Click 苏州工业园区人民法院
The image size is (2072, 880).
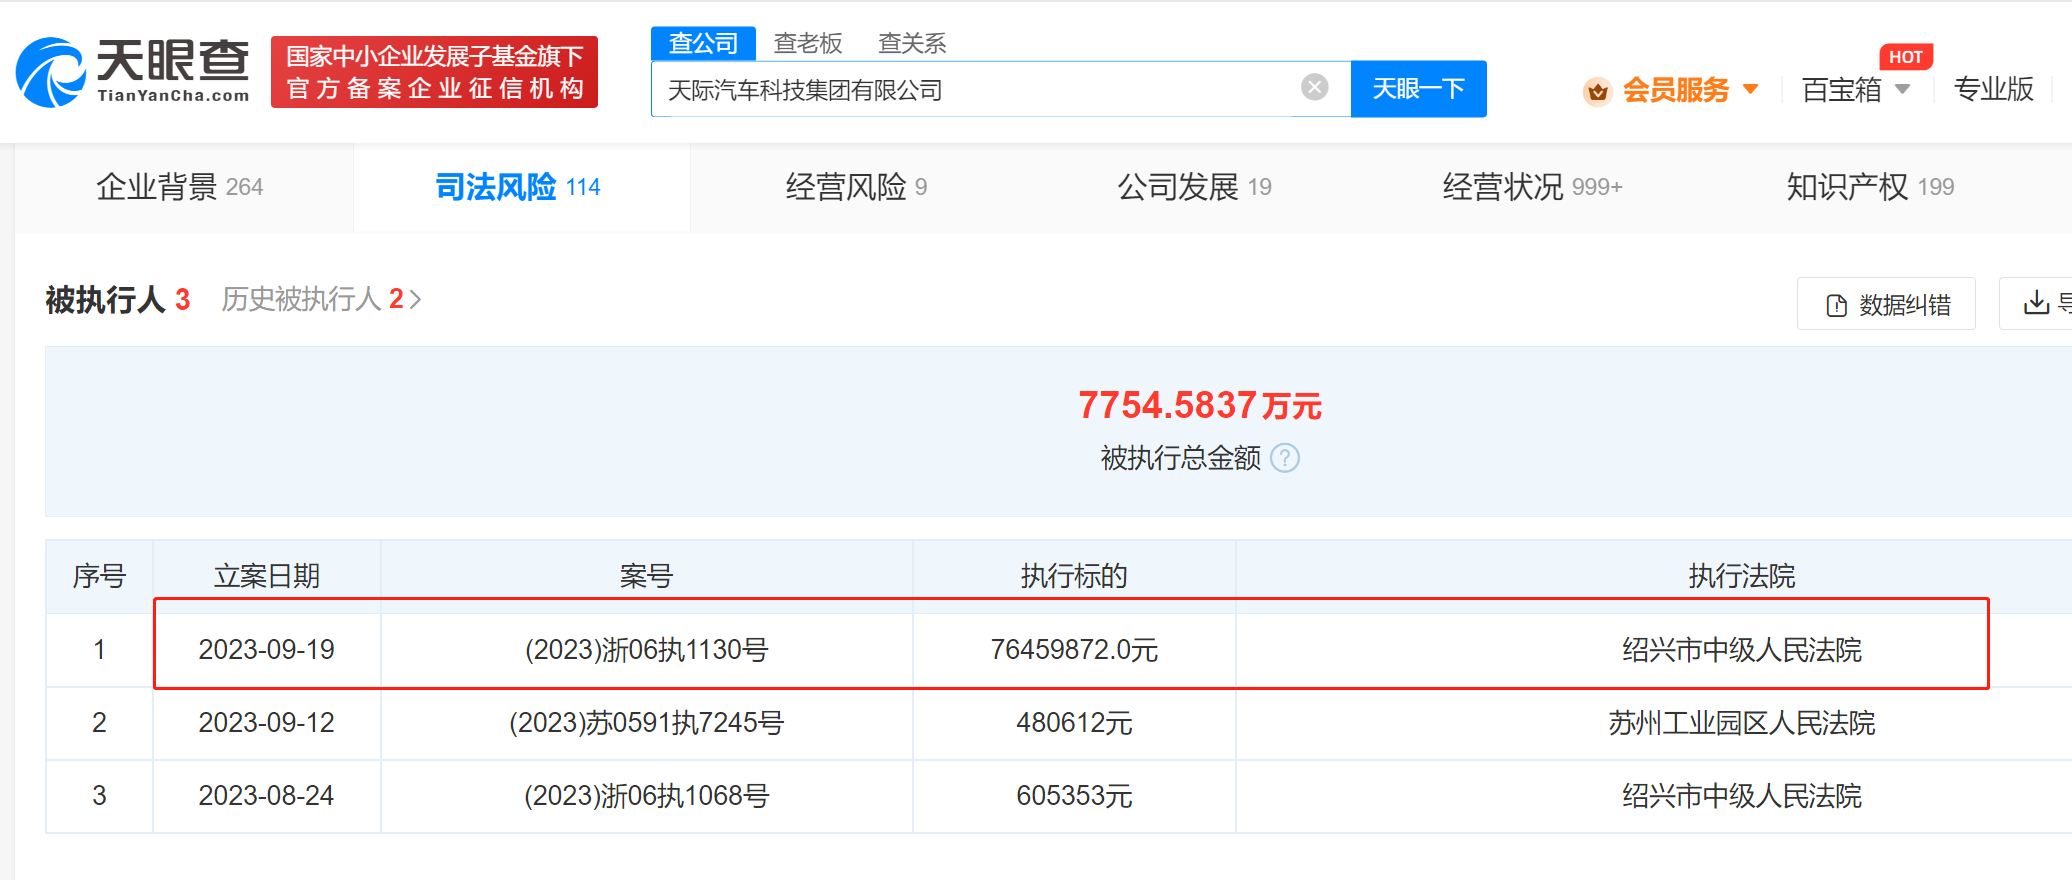click(x=1741, y=723)
